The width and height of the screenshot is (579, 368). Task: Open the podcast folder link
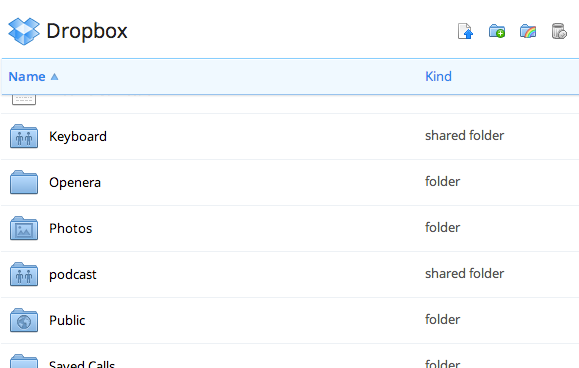(x=73, y=275)
